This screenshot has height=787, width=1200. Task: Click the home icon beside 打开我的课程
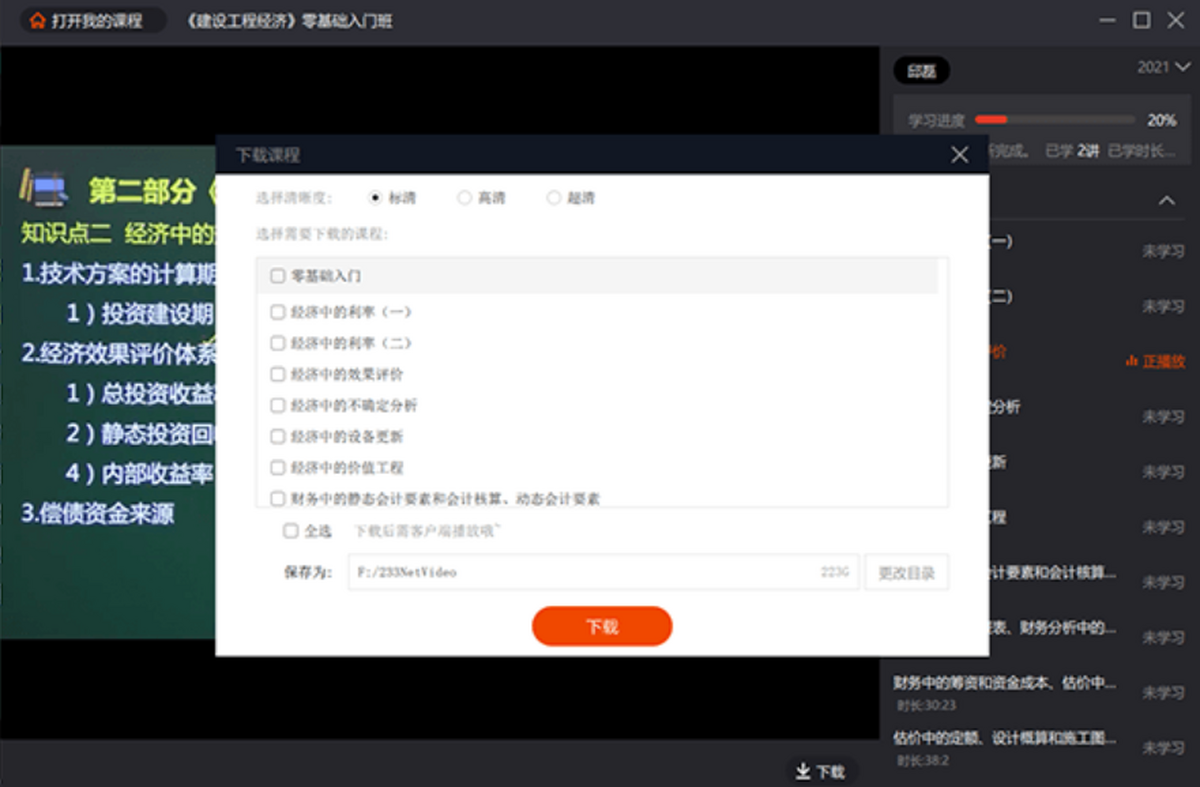(38, 21)
